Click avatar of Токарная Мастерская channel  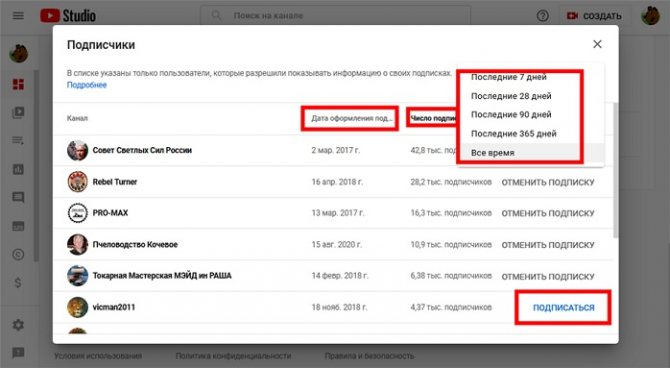77,276
